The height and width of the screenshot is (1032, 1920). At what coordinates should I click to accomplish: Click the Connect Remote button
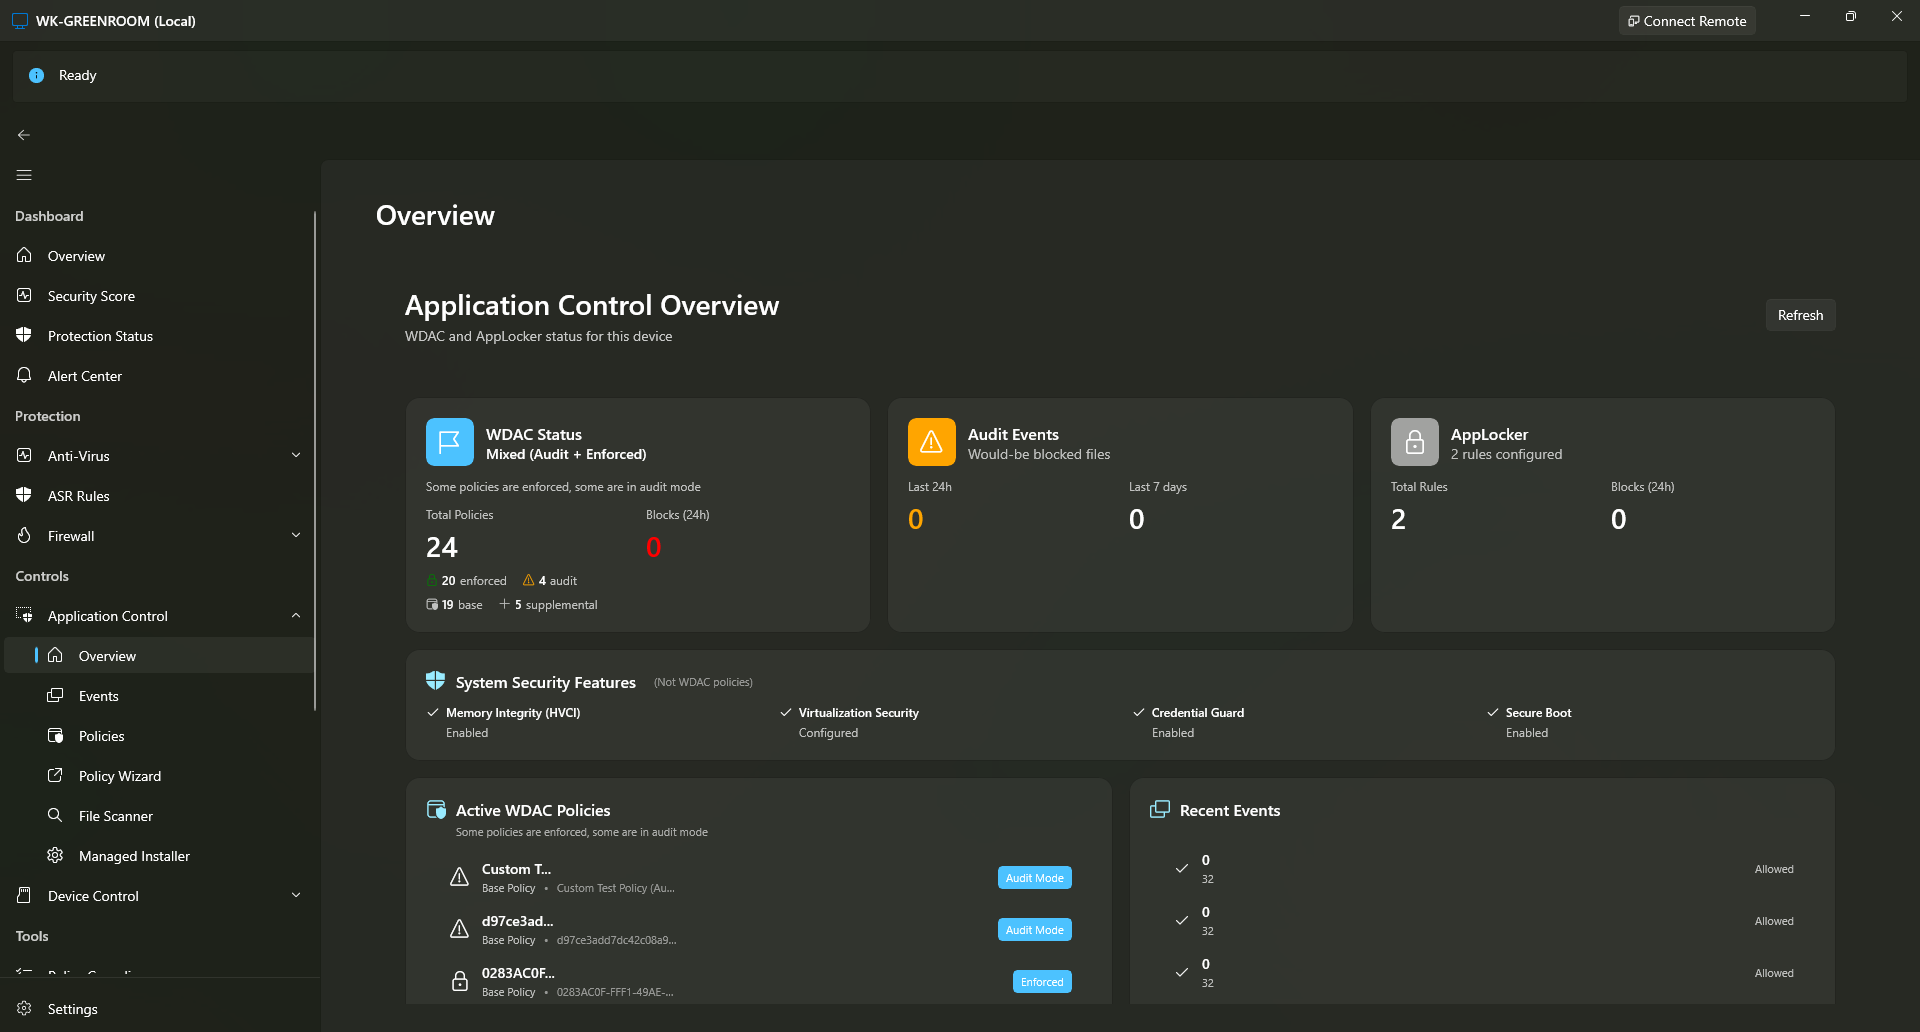click(x=1686, y=20)
